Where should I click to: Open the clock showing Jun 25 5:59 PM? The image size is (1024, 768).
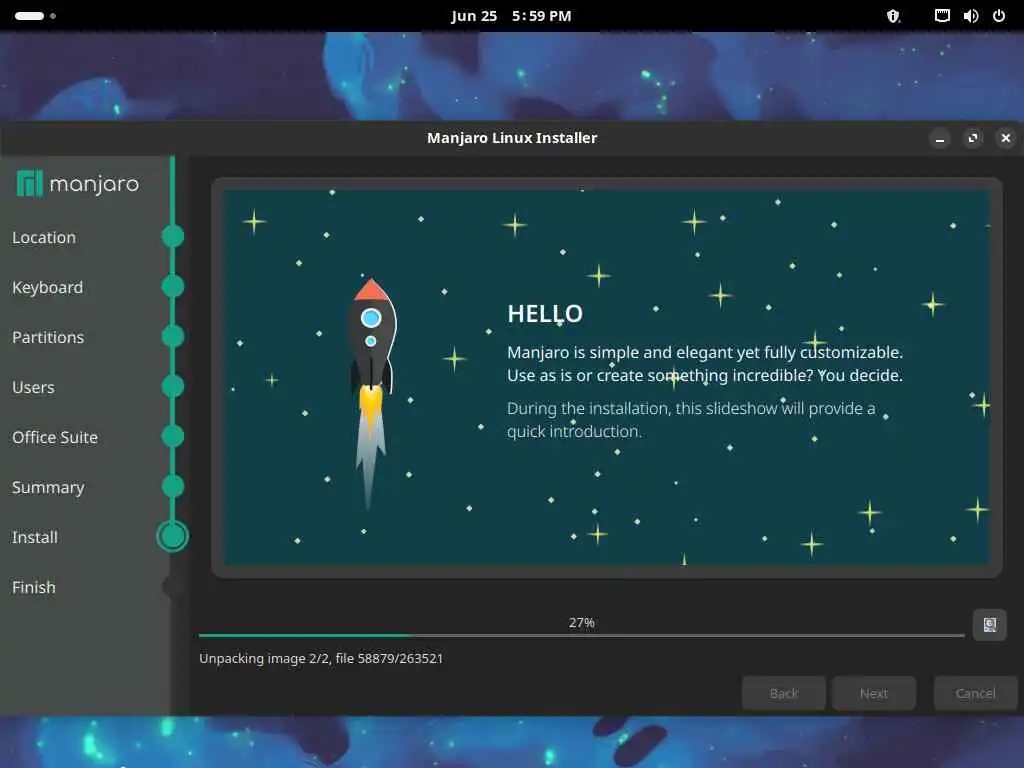pos(511,16)
